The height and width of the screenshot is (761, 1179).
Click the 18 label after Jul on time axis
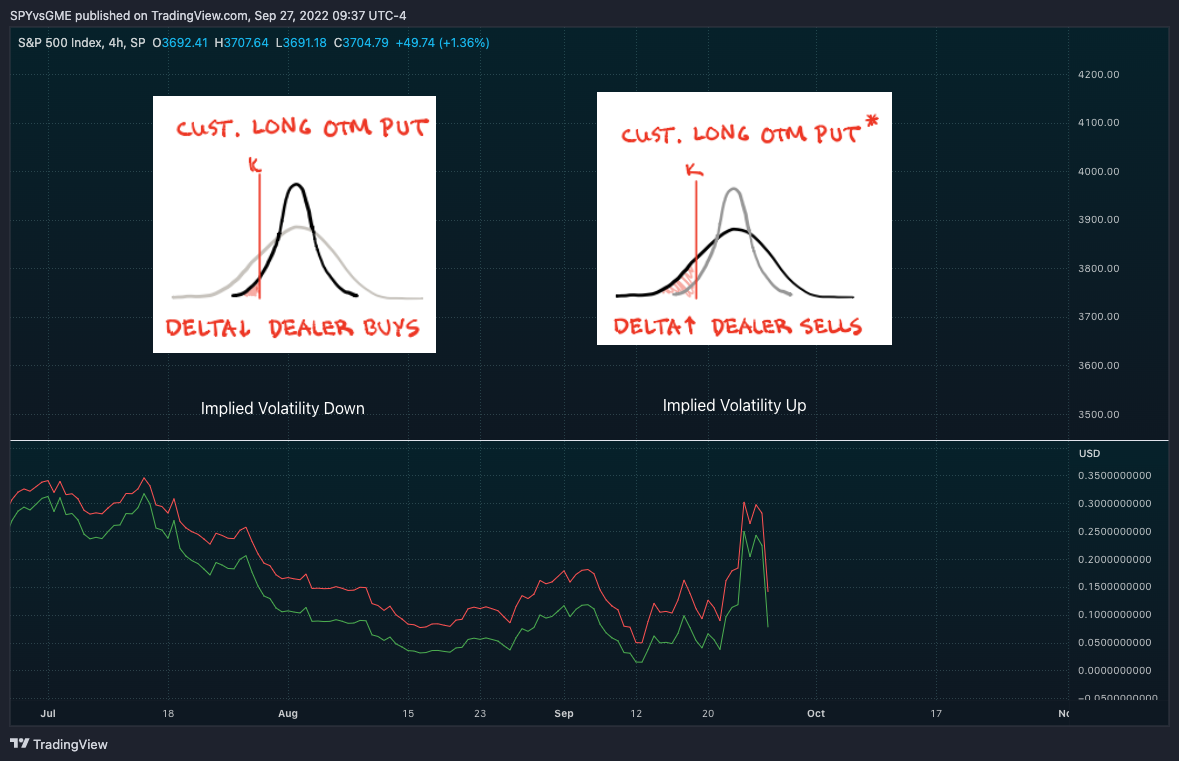point(168,714)
